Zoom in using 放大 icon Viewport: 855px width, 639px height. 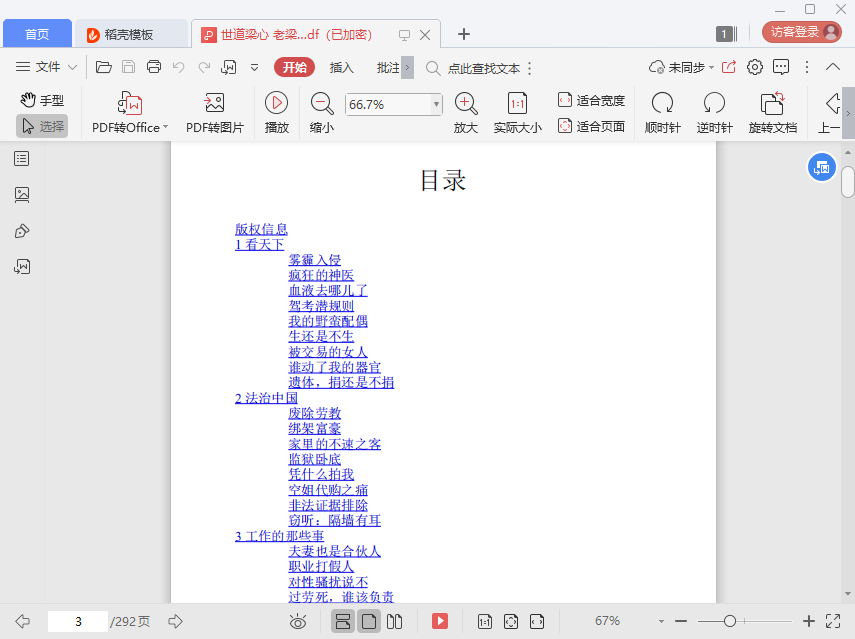pos(466,113)
